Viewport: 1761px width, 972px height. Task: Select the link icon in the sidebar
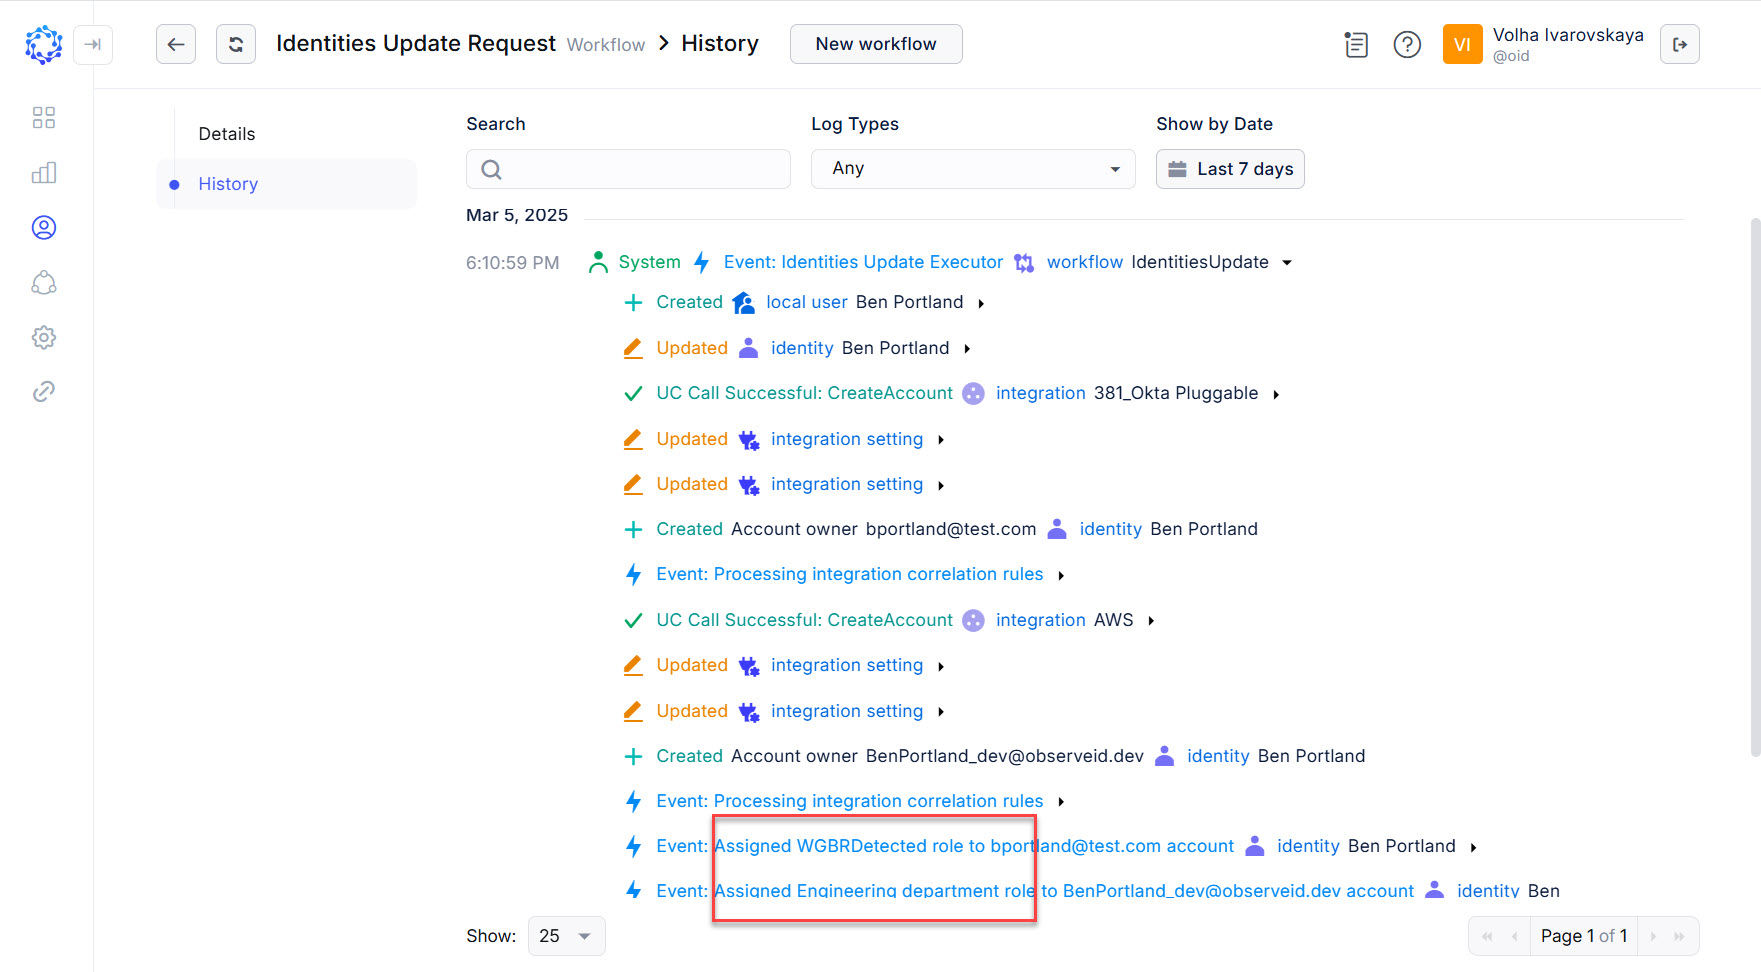point(44,391)
